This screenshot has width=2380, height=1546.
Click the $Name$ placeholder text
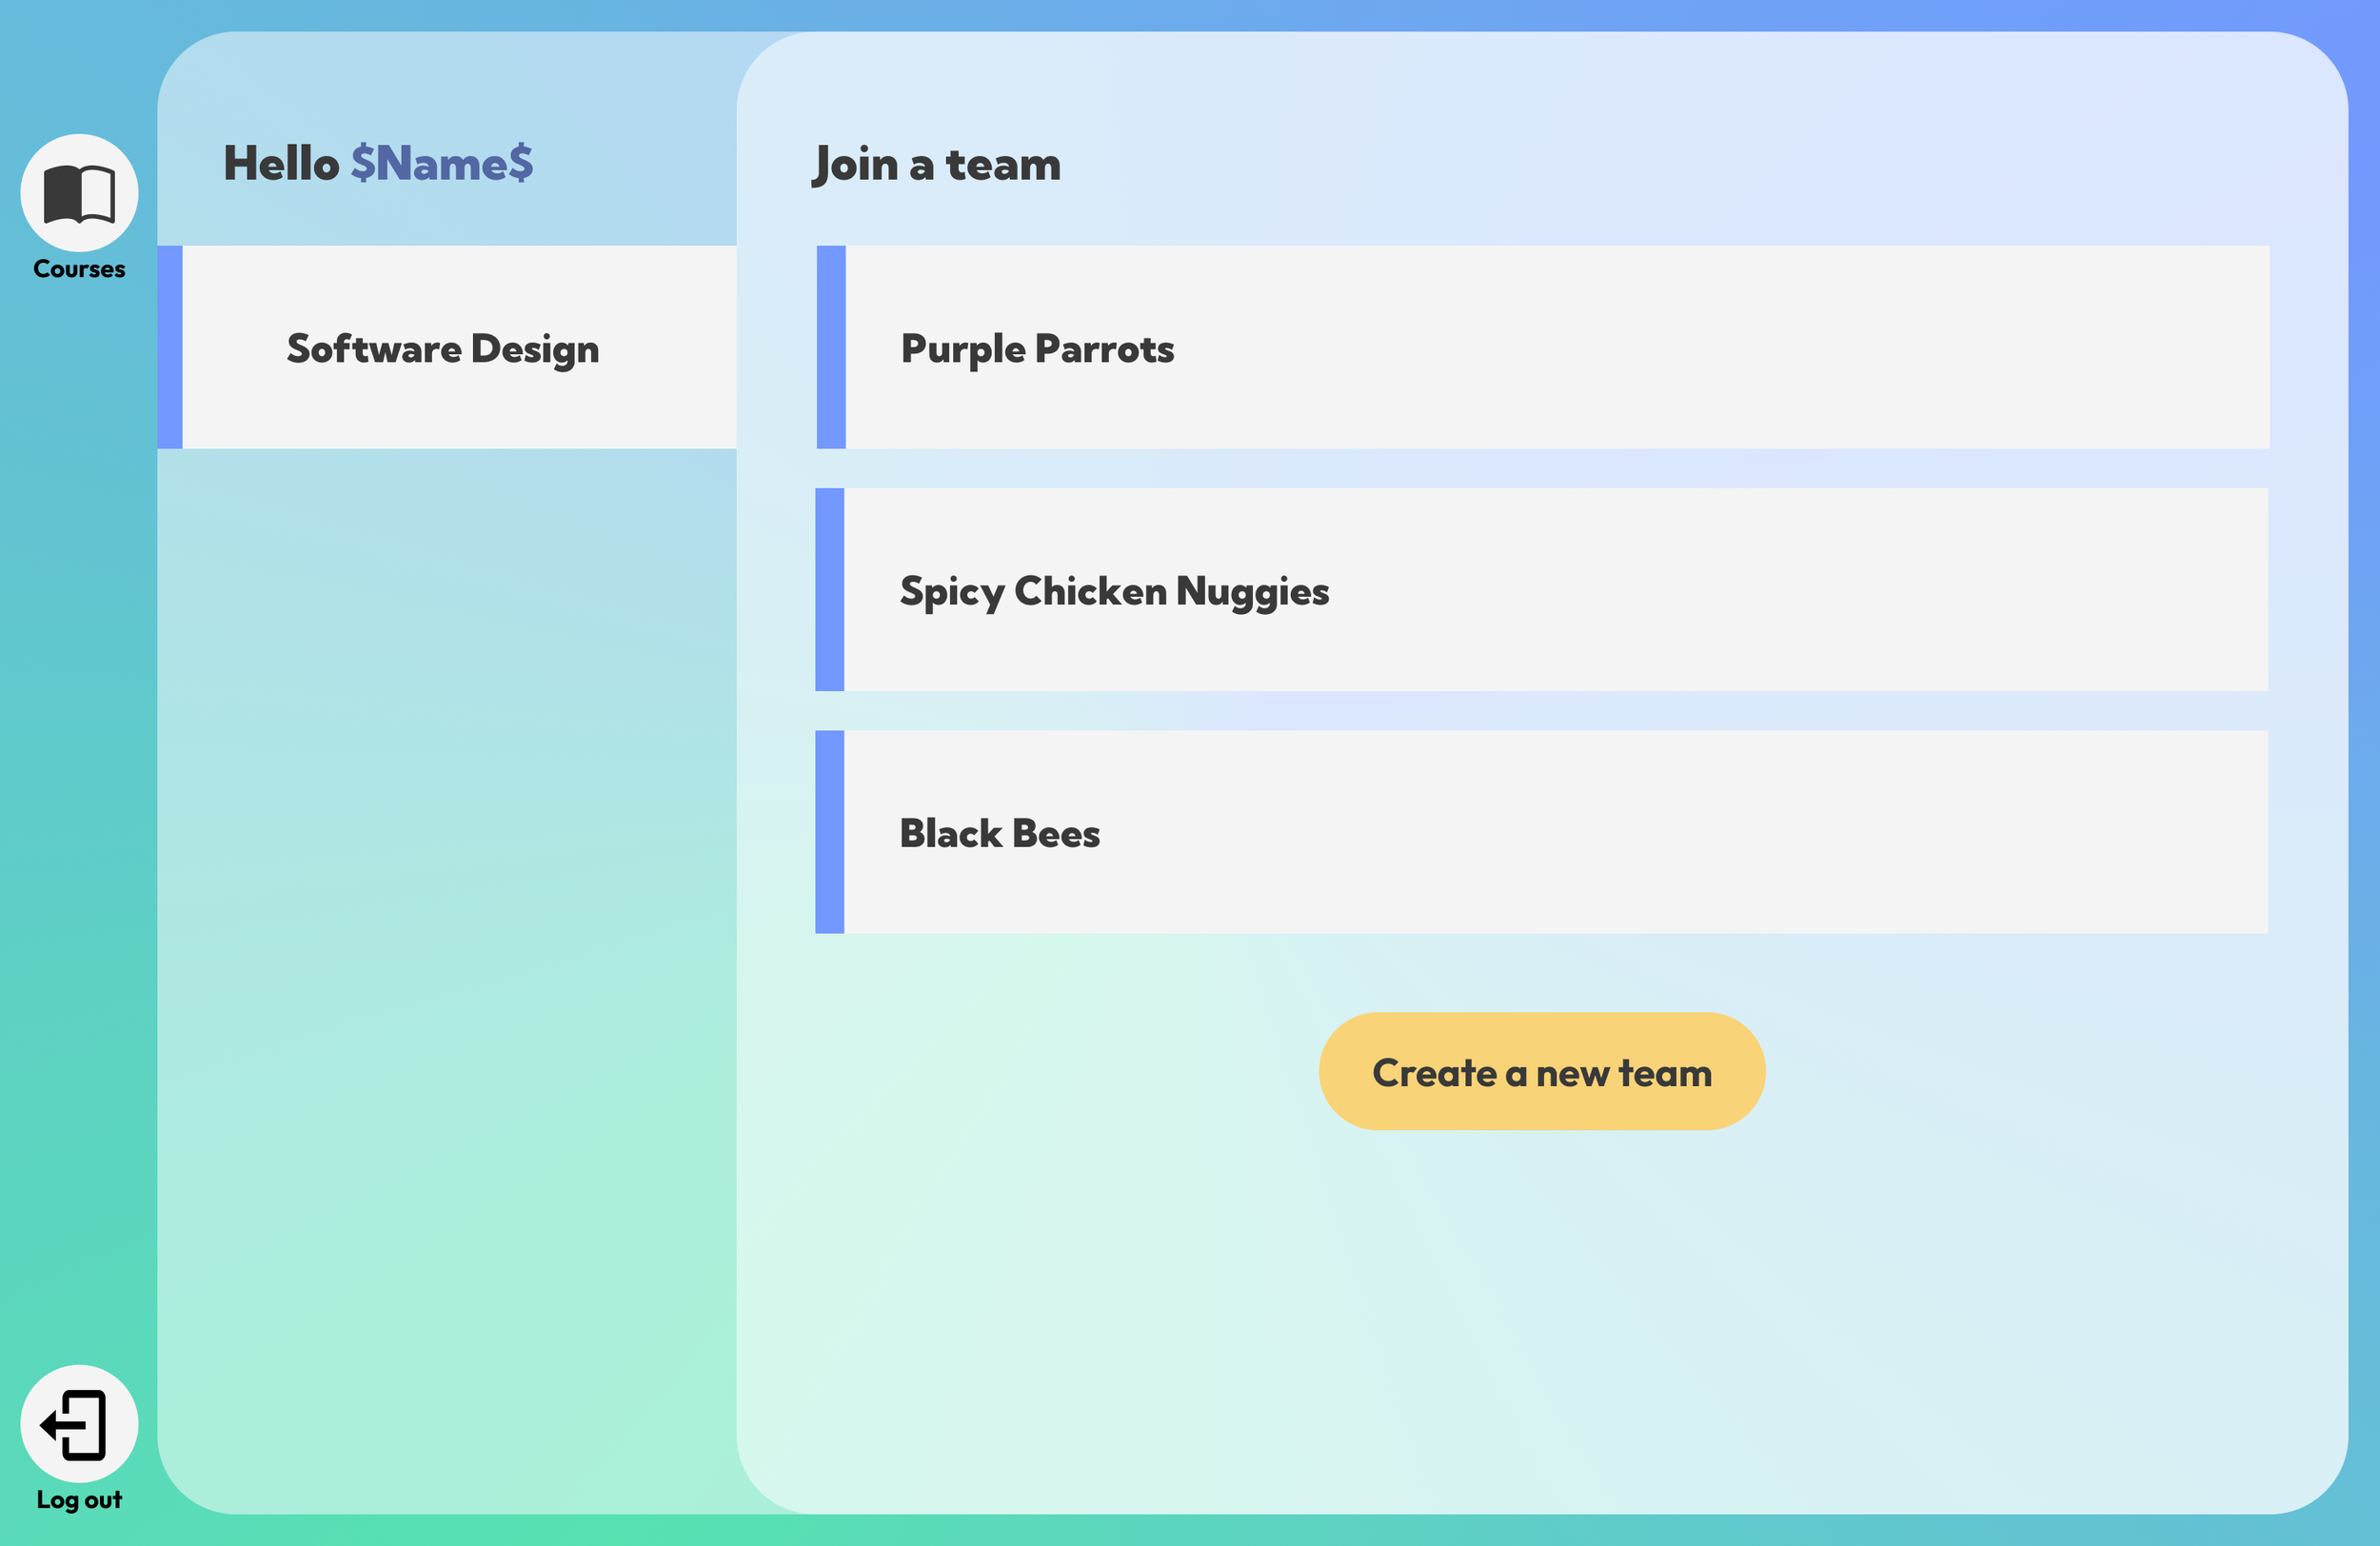(441, 163)
